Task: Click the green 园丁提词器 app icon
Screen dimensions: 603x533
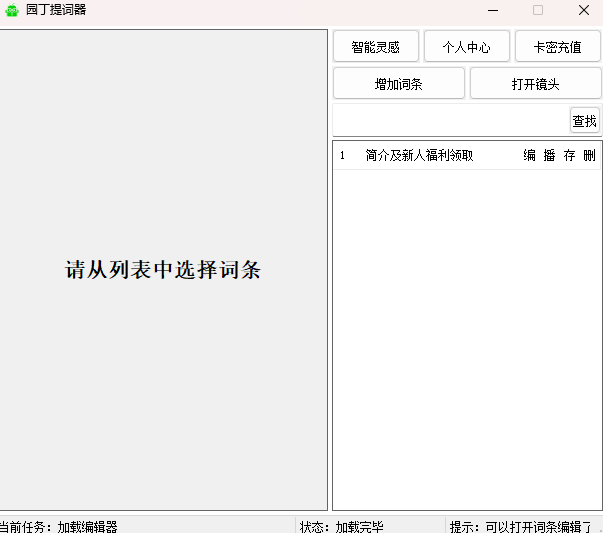Action: (12, 10)
